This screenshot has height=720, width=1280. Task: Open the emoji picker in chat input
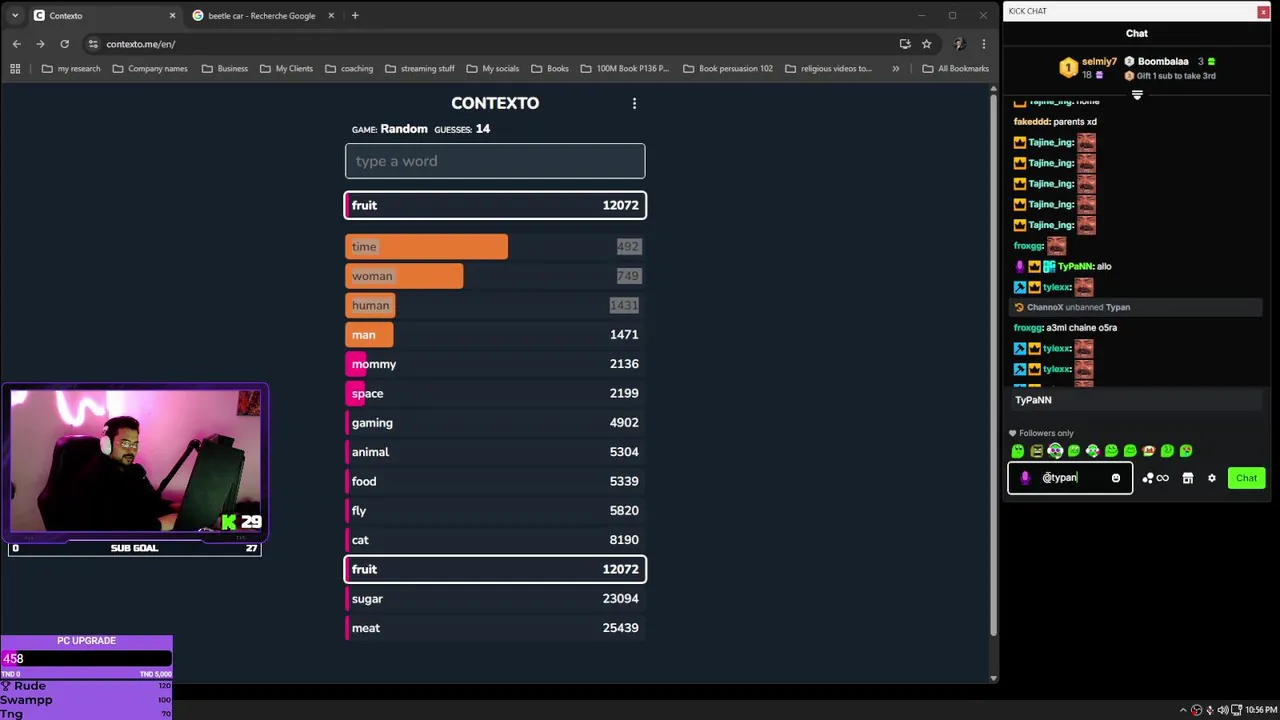[x=1116, y=478]
